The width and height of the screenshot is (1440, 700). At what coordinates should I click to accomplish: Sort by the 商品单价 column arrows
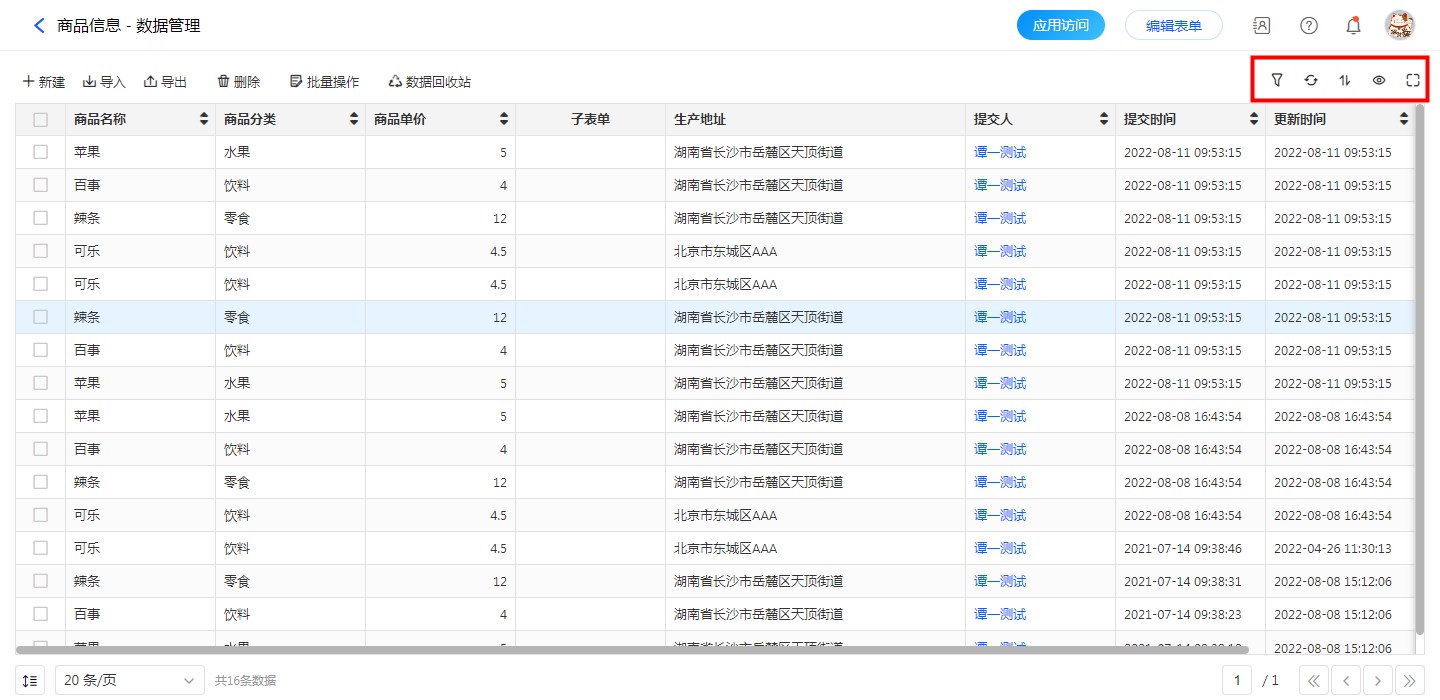[x=504, y=120]
